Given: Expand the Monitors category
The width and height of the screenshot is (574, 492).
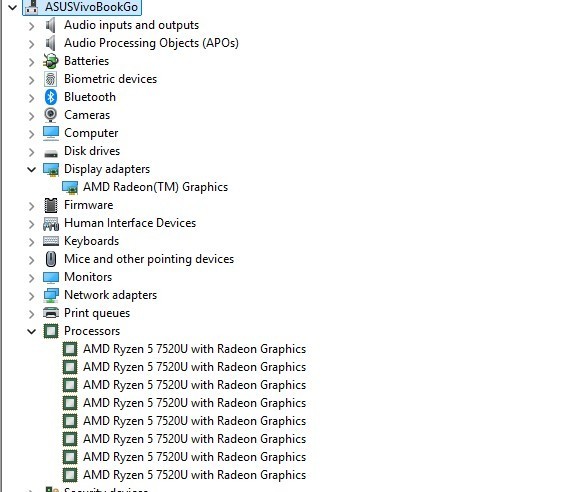Looking at the screenshot, I should click(31, 277).
